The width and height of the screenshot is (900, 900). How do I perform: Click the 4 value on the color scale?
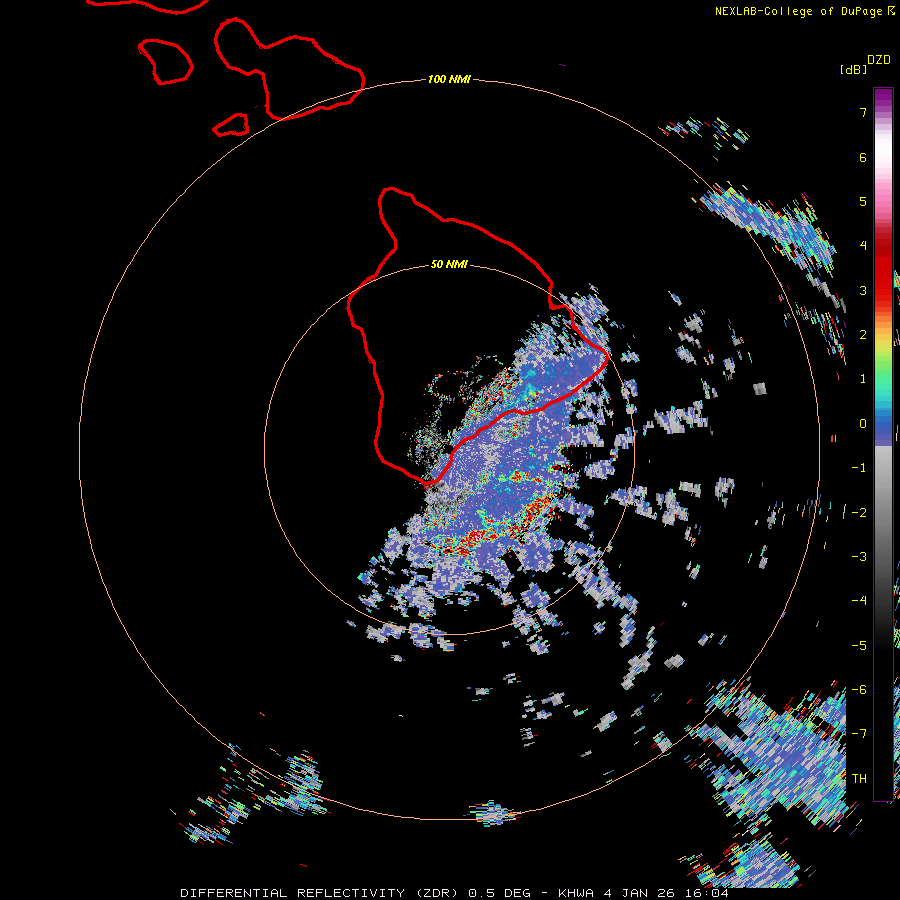[x=863, y=246]
